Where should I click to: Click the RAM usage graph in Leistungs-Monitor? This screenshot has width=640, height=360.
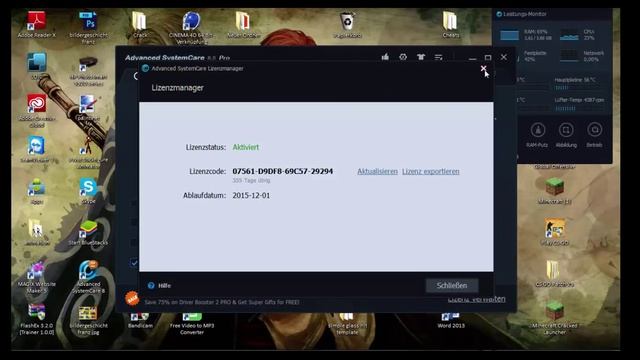509,35
